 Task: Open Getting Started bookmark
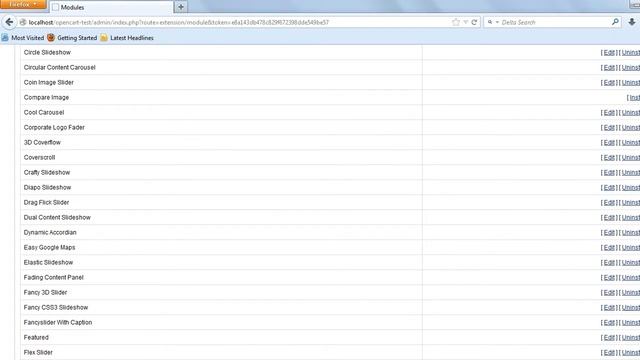[x=72, y=38]
